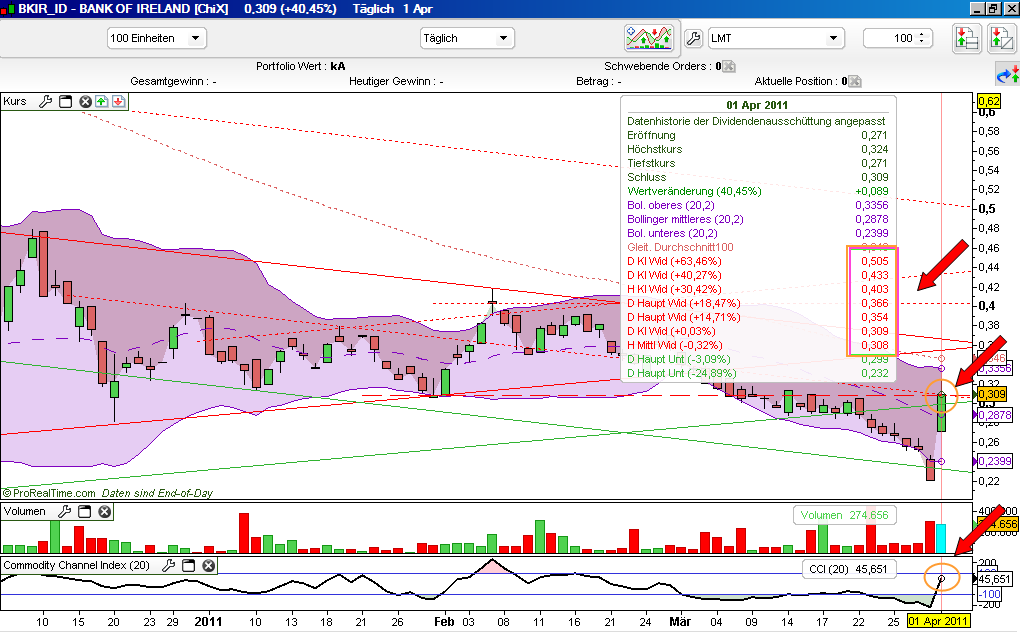Click the D Haupt Unt (-24,89%) row
This screenshot has height=632, width=1020.
[757, 373]
